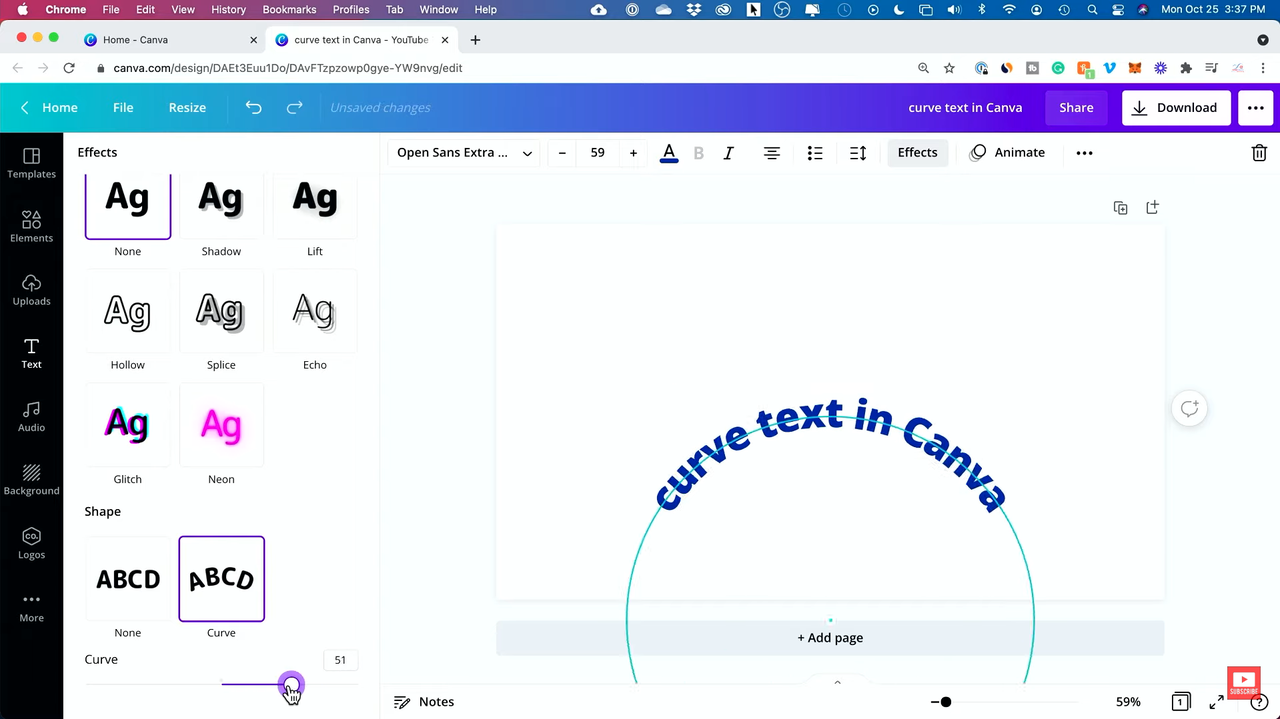
Task: Open the Audio sidebar panel
Action: coord(31,416)
